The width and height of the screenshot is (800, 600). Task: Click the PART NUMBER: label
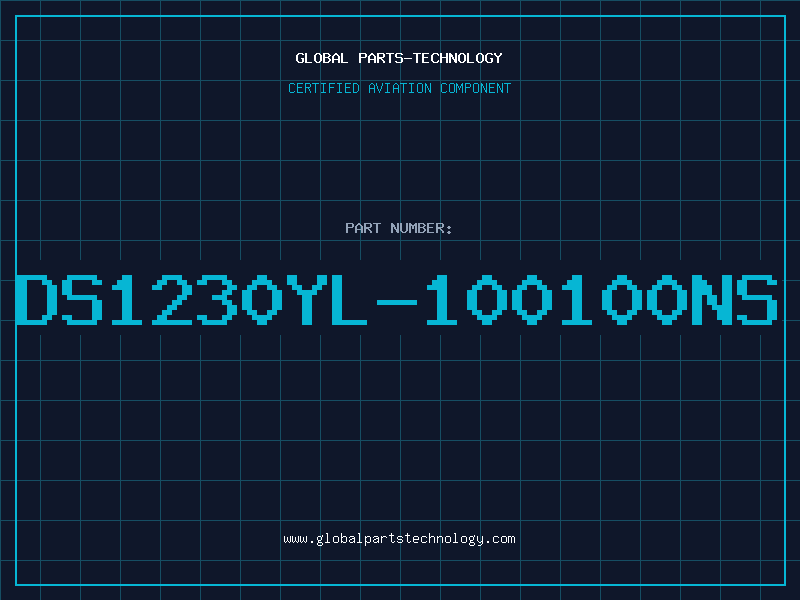399,228
